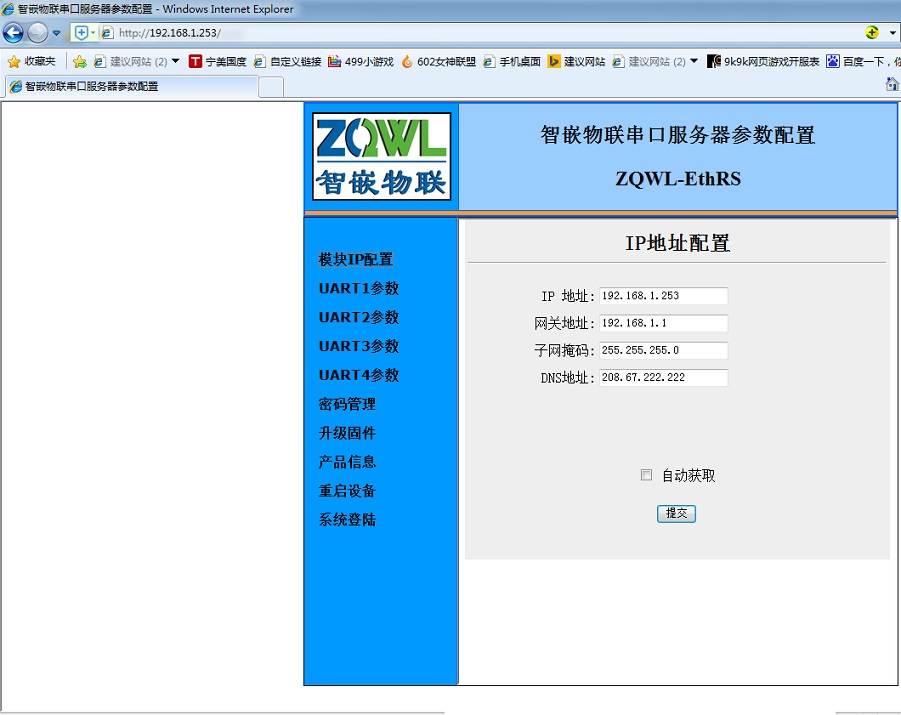Open the new blank tab button
This screenshot has width=901, height=715.
(x=270, y=87)
